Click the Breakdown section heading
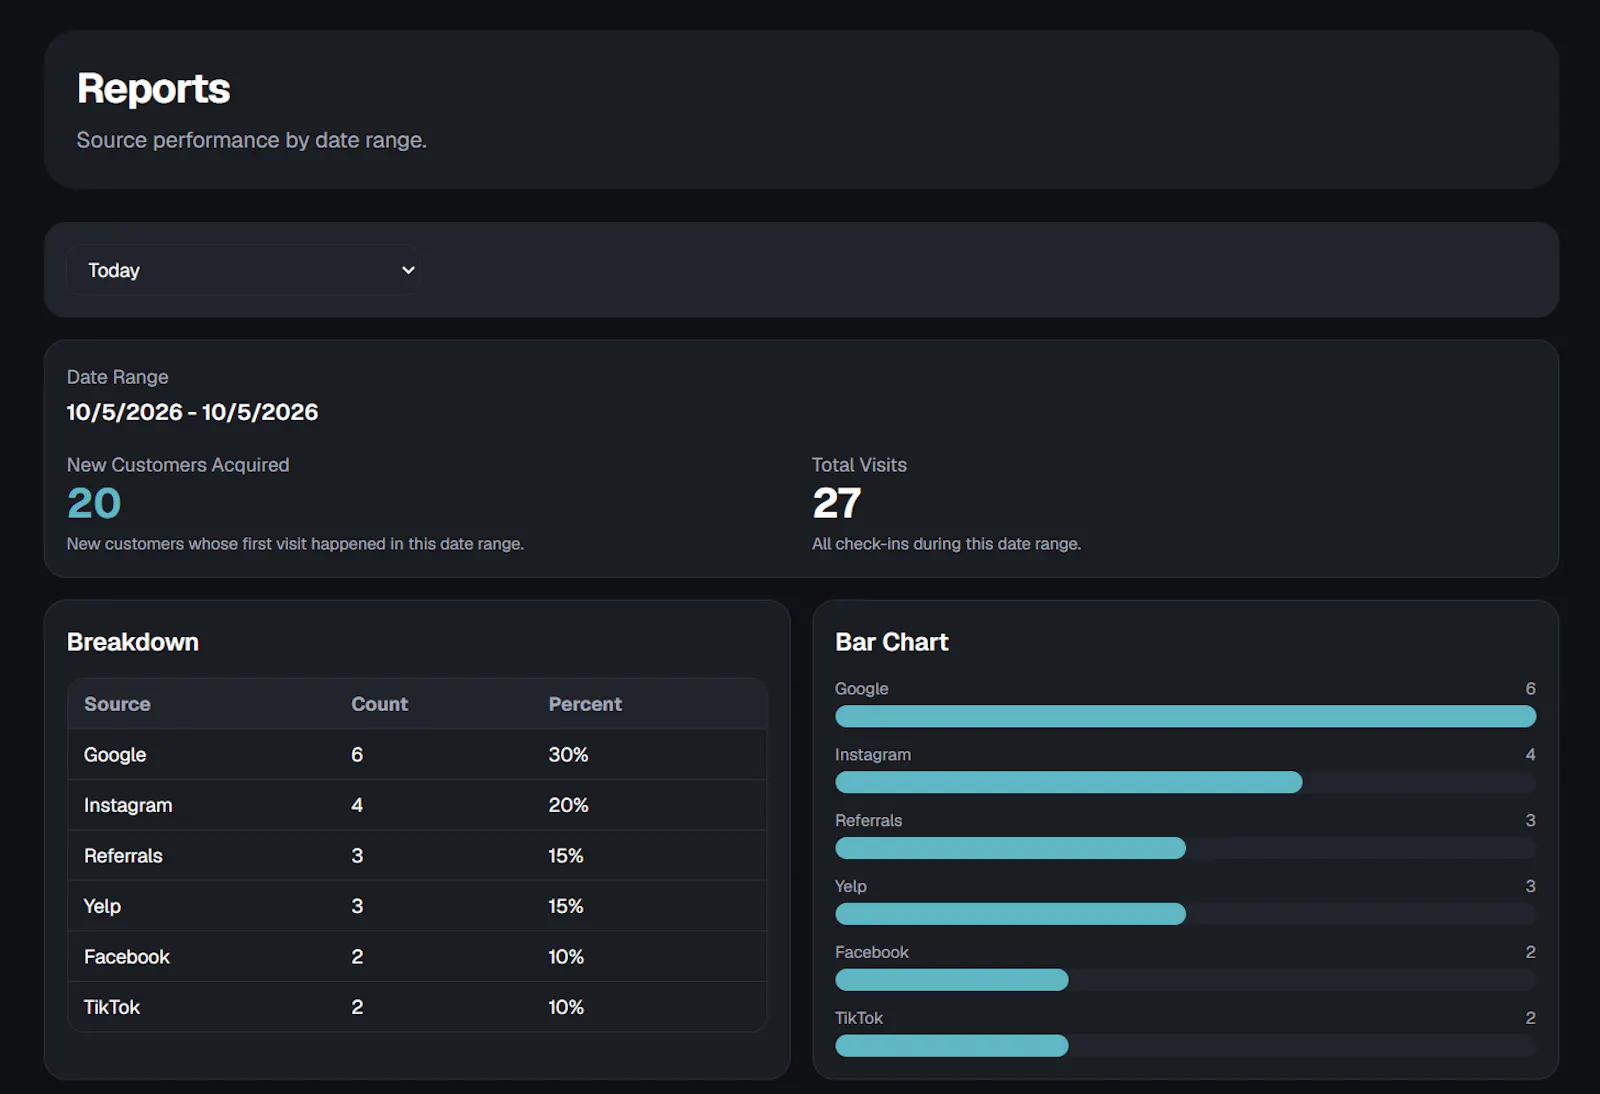1600x1094 pixels. [133, 642]
